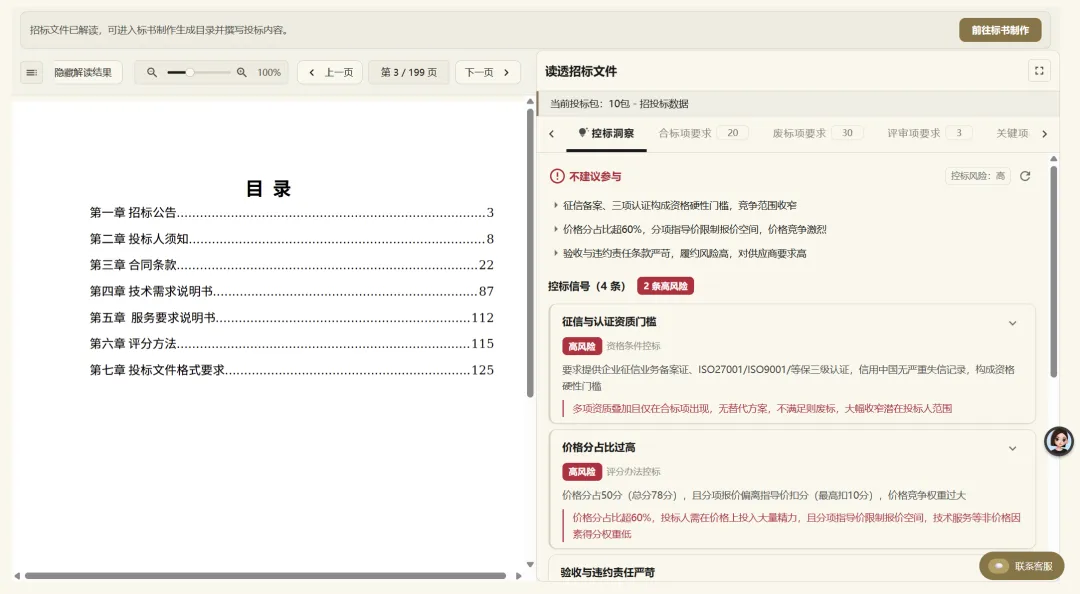
Task: Adjust the zoom level slider
Action: coord(198,72)
